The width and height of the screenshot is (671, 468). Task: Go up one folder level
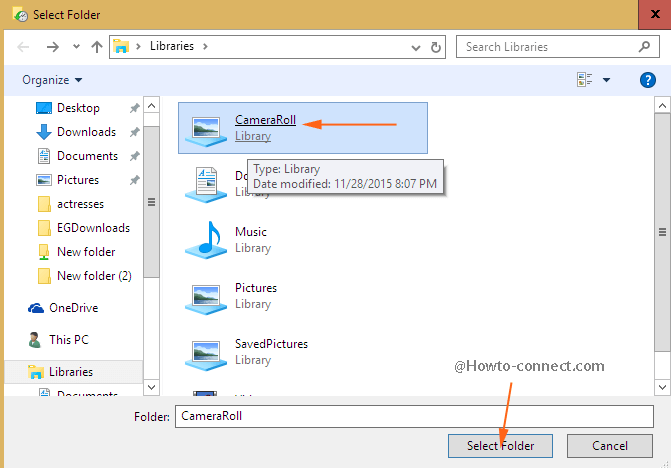tap(97, 47)
